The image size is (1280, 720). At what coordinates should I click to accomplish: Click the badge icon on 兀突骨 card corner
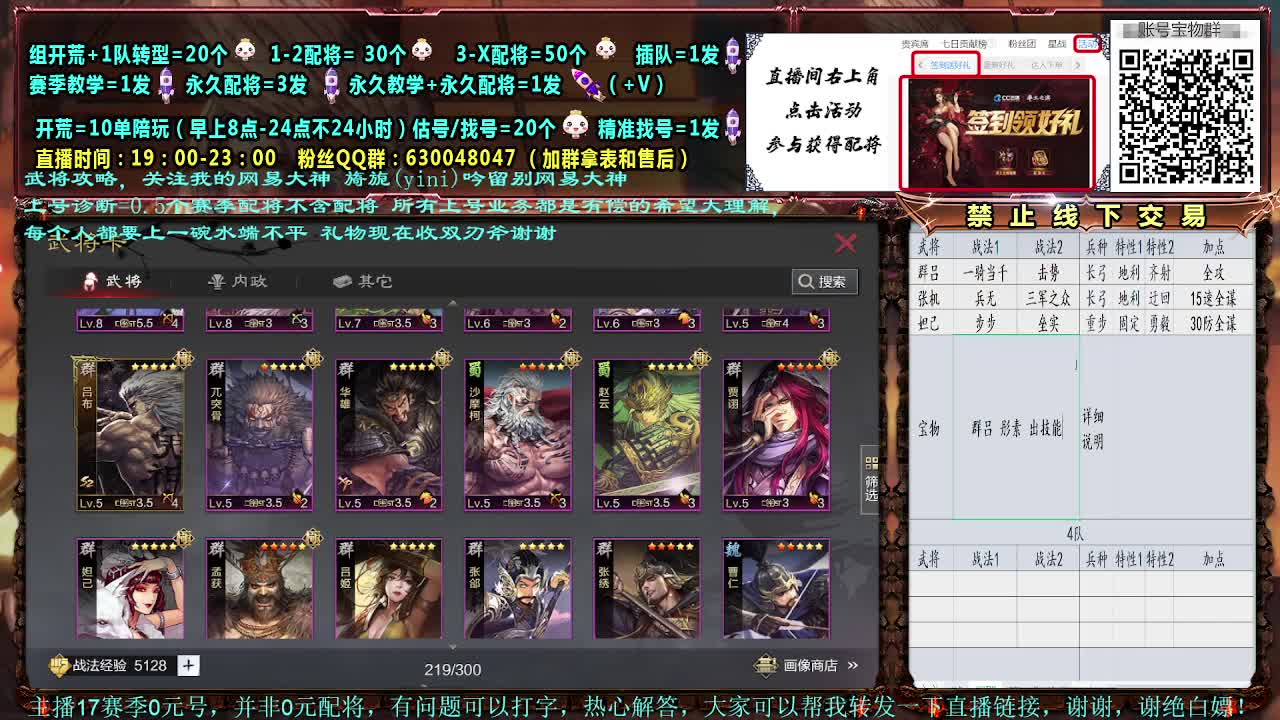pos(313,359)
